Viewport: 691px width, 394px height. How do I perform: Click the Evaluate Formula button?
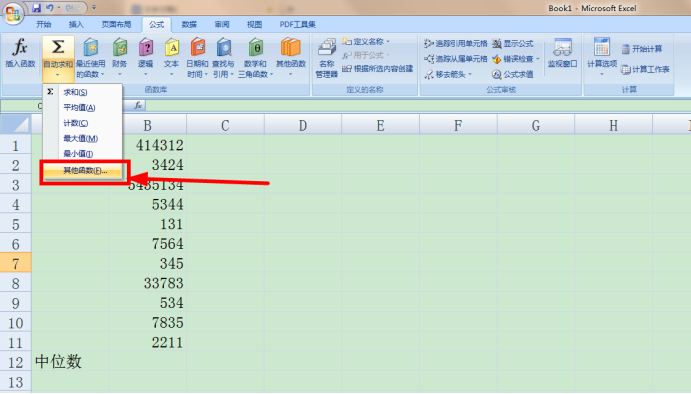(513, 74)
